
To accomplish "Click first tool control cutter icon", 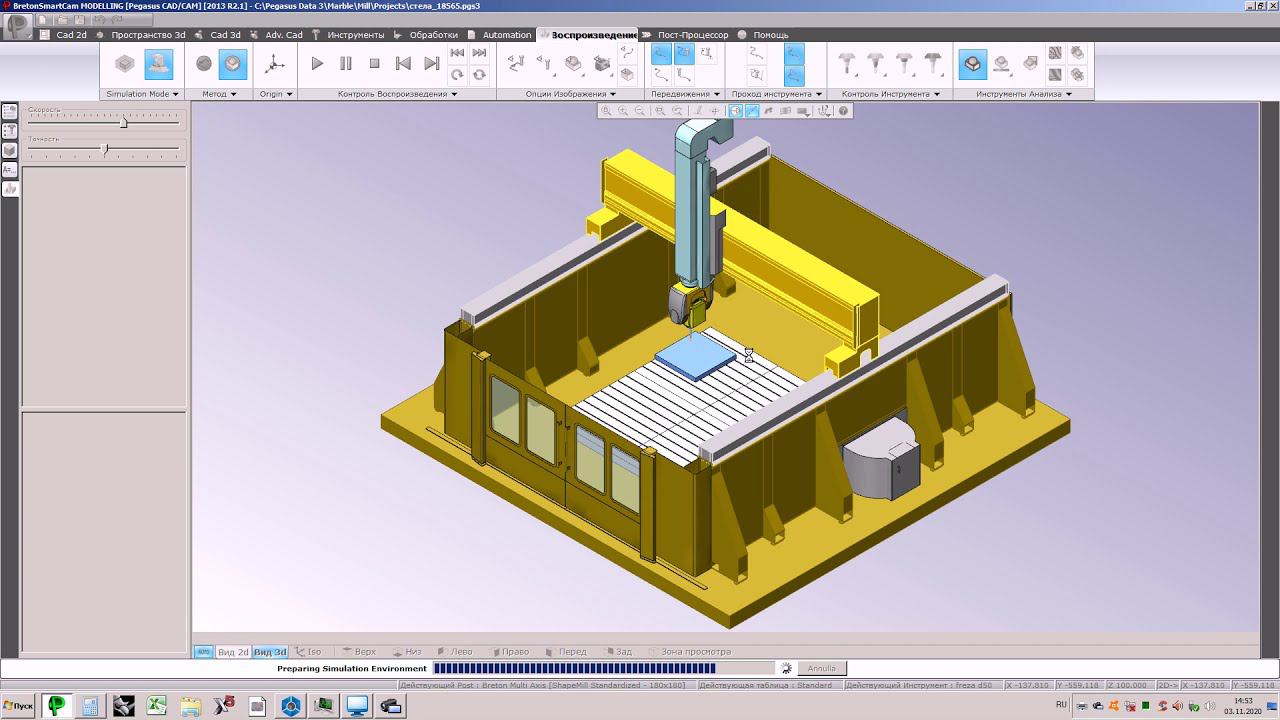I will (848, 64).
